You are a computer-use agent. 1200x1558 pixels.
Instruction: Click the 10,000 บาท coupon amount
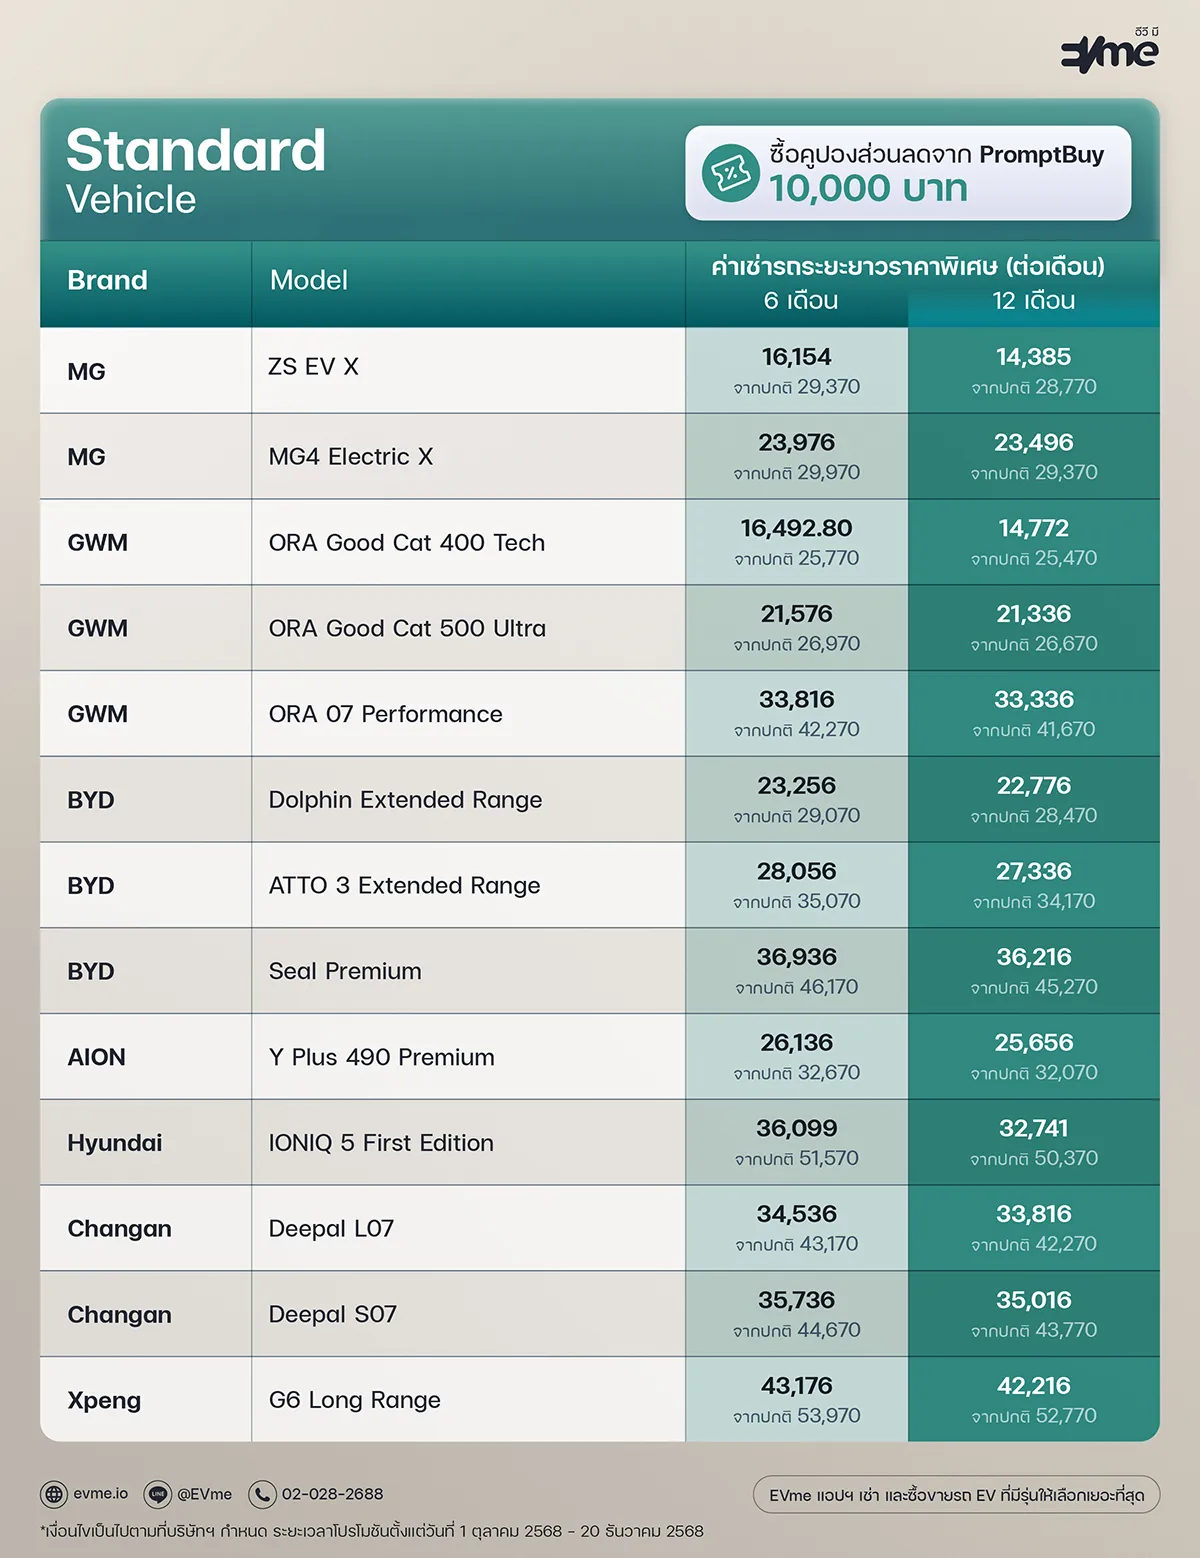pos(870,188)
